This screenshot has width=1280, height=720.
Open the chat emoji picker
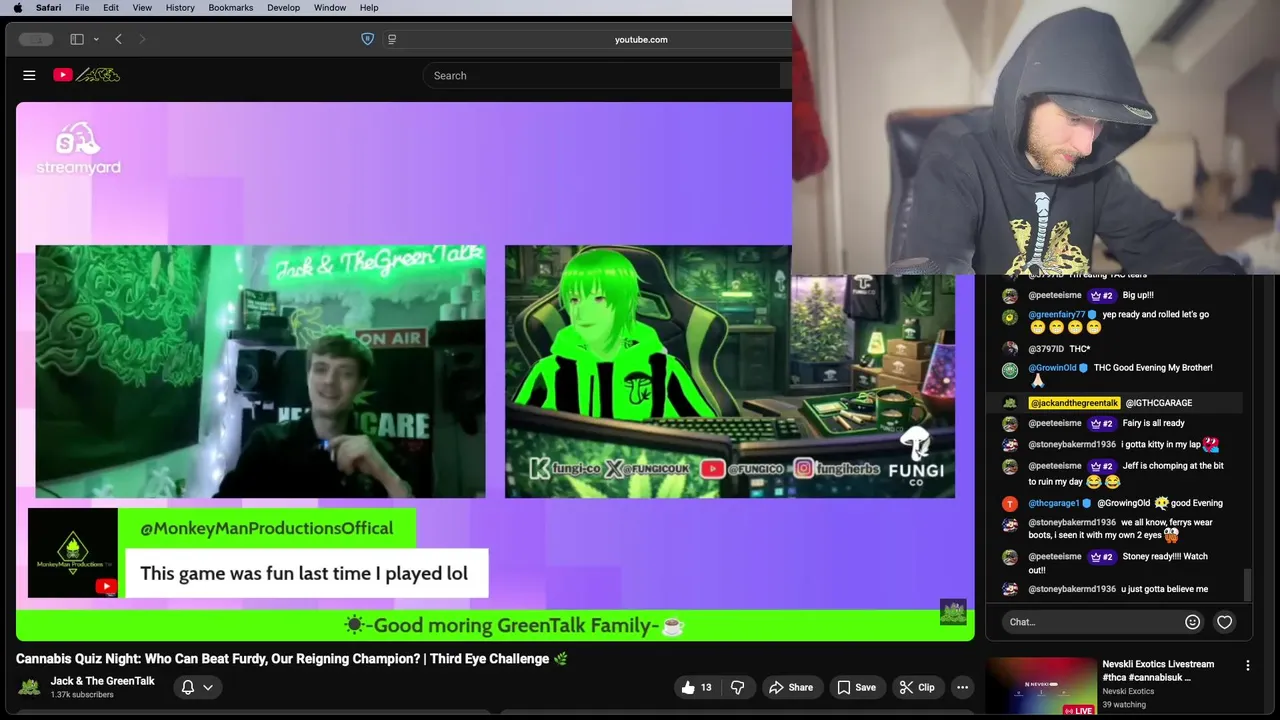[x=1192, y=622]
